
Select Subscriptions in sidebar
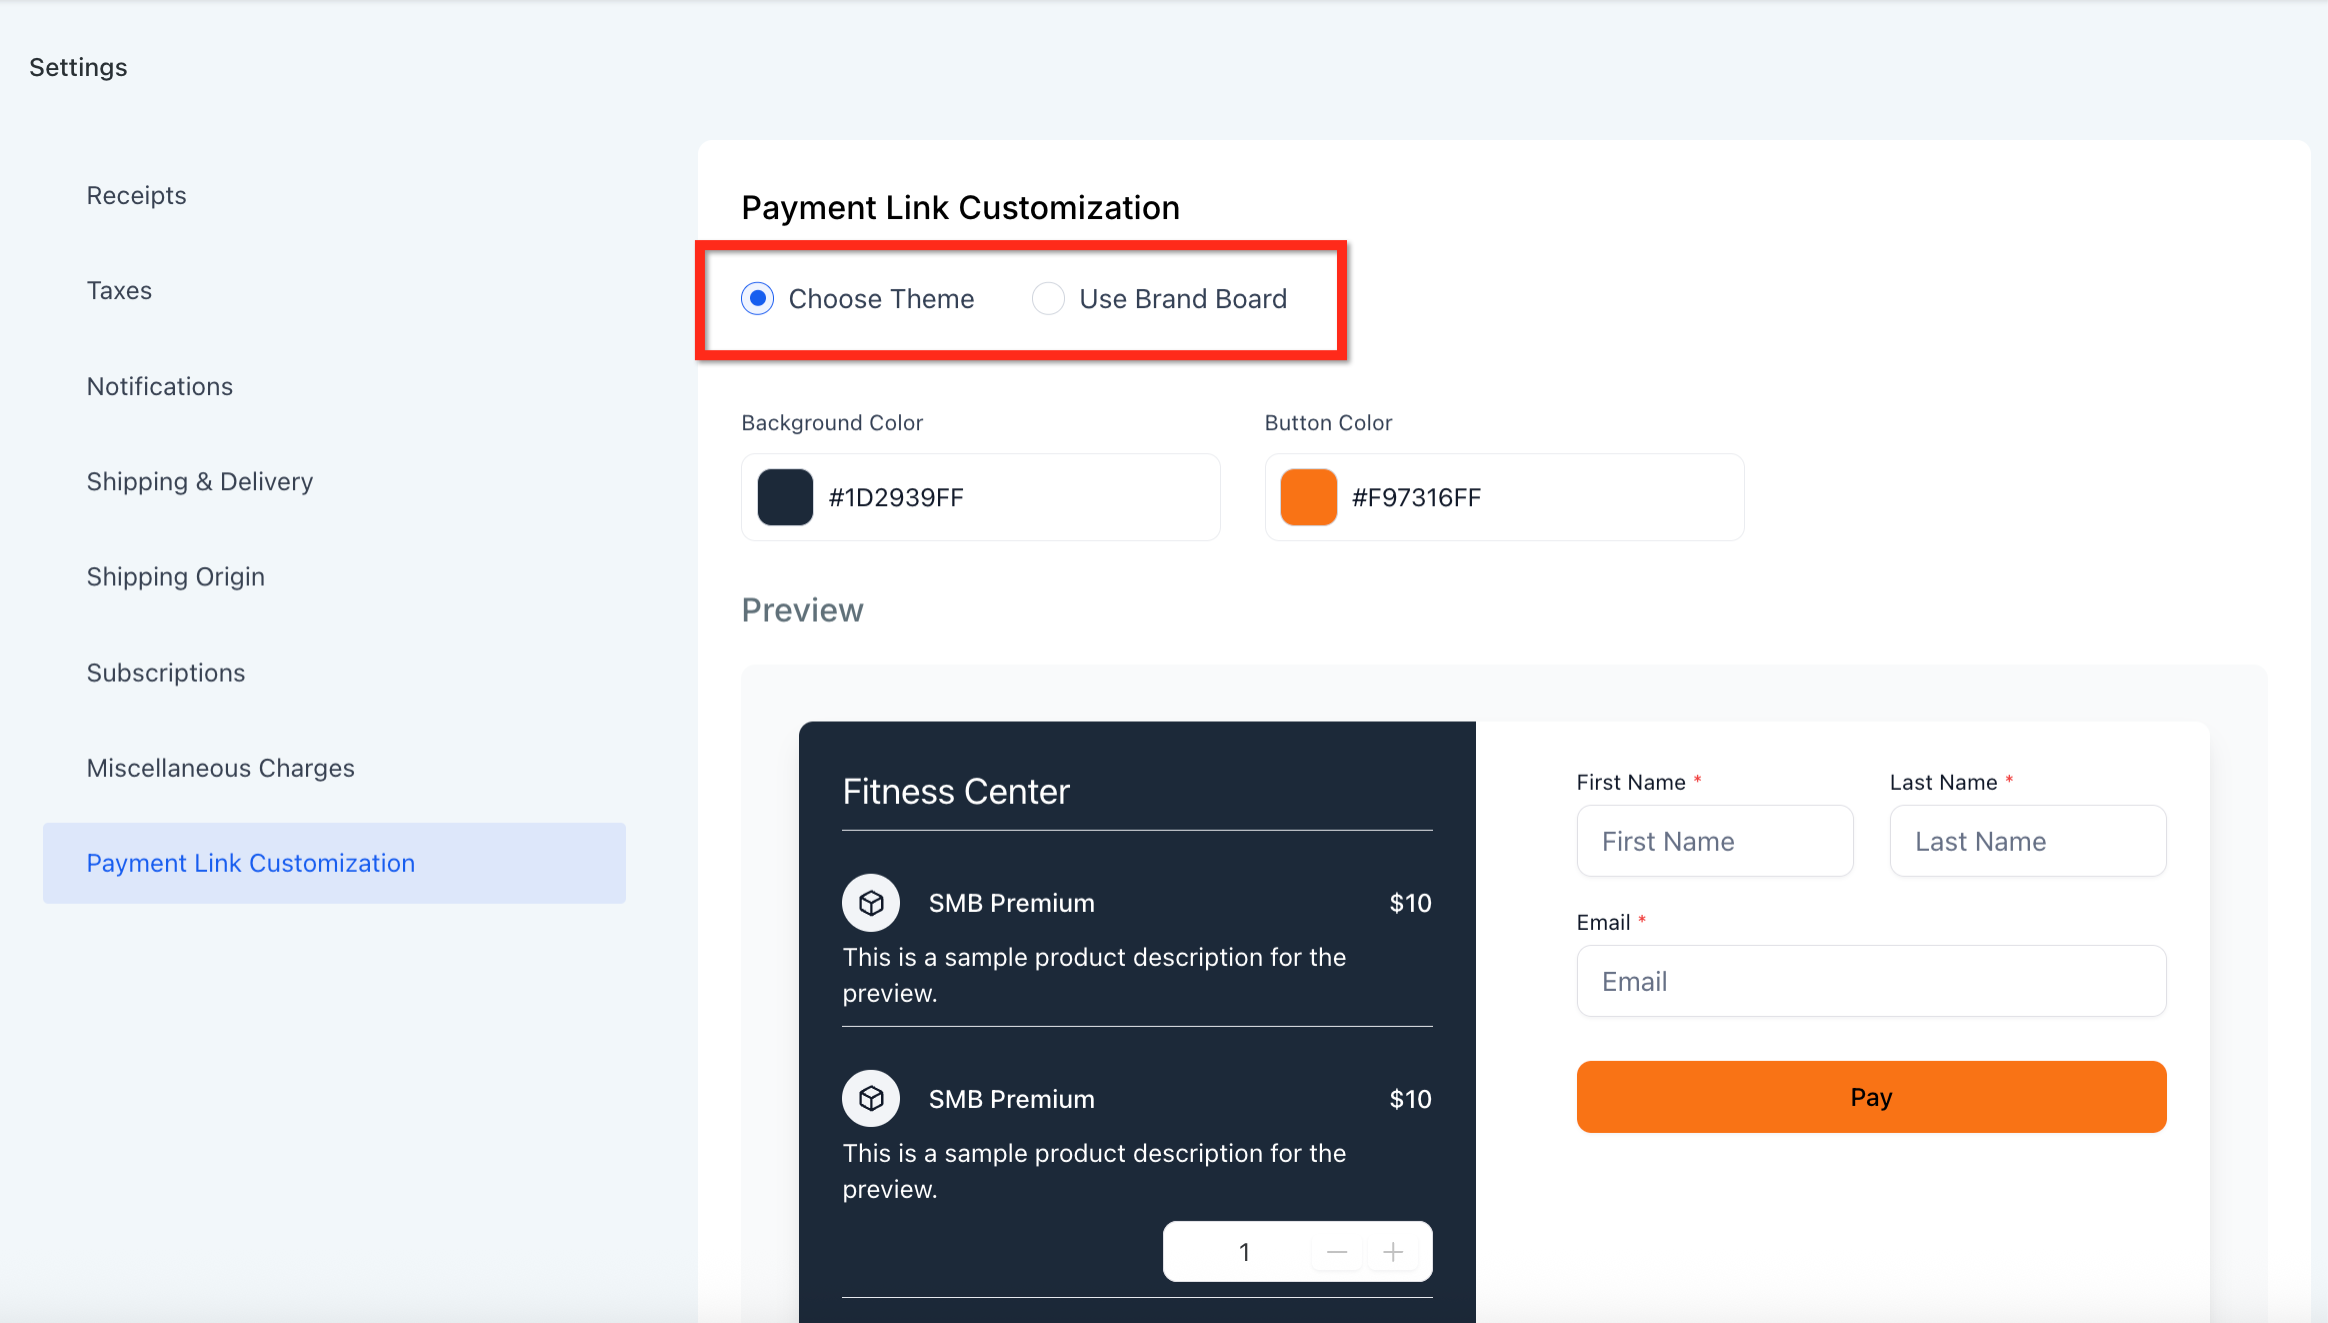point(166,673)
